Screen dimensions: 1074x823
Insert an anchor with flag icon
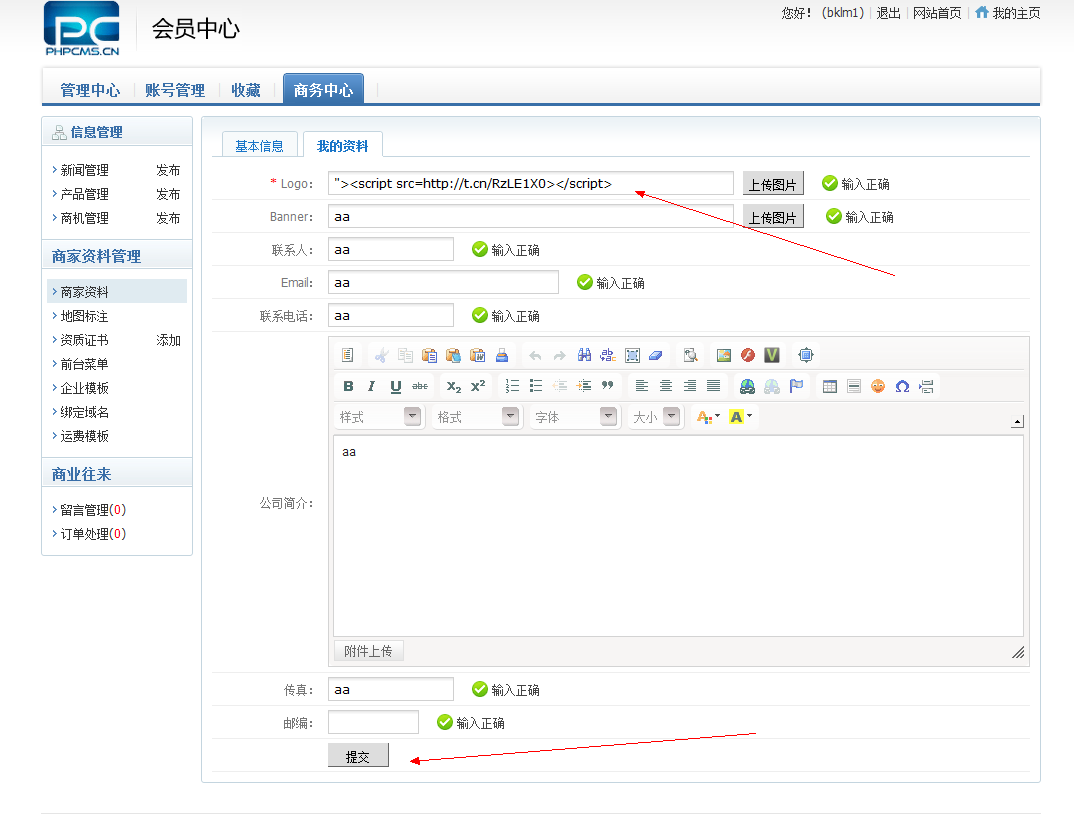(796, 386)
